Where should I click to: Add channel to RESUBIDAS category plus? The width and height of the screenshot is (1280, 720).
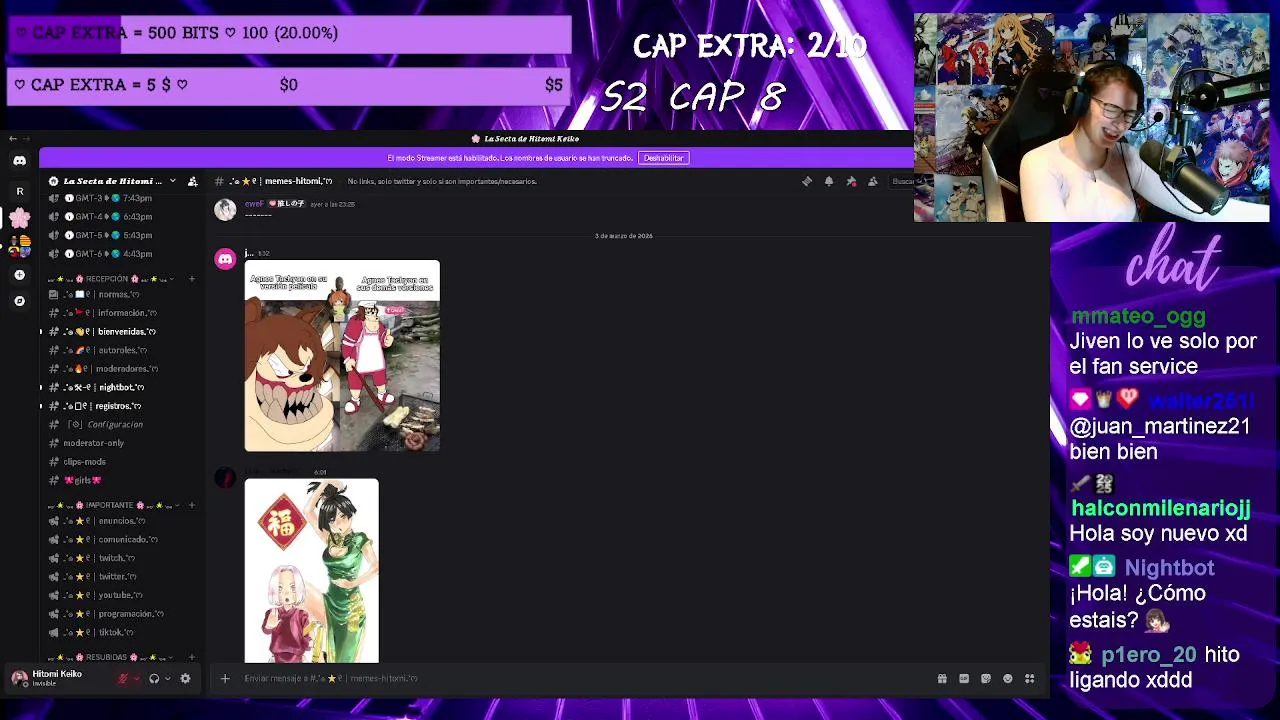point(191,657)
